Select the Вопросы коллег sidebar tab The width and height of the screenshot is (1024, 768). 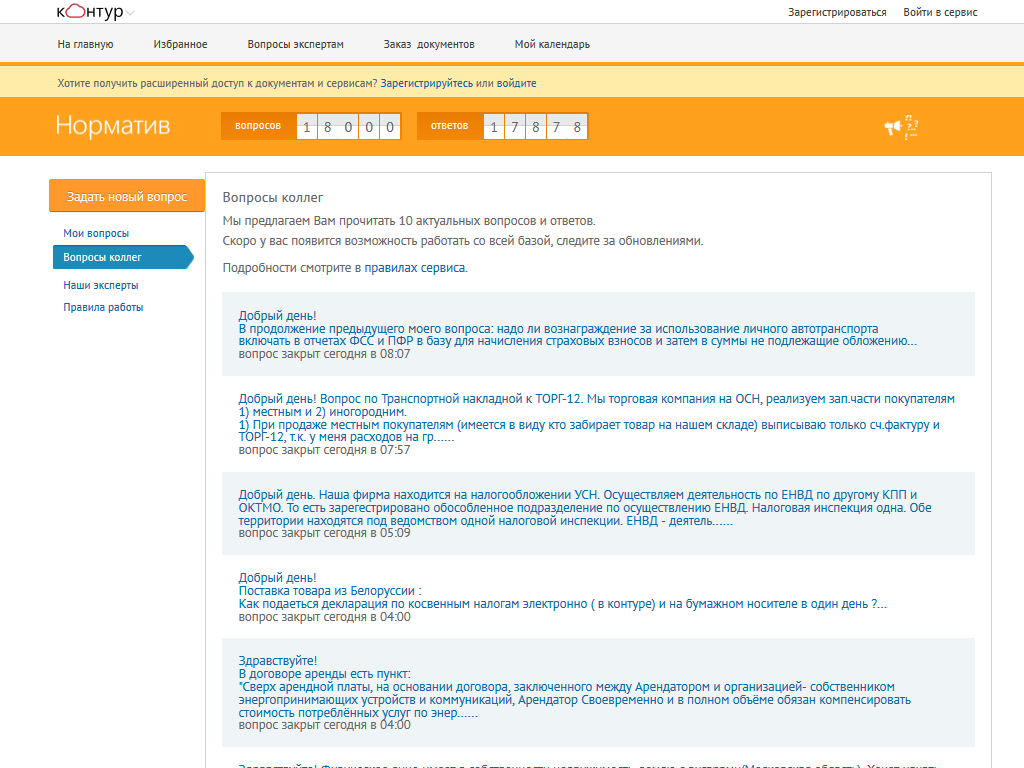[123, 257]
